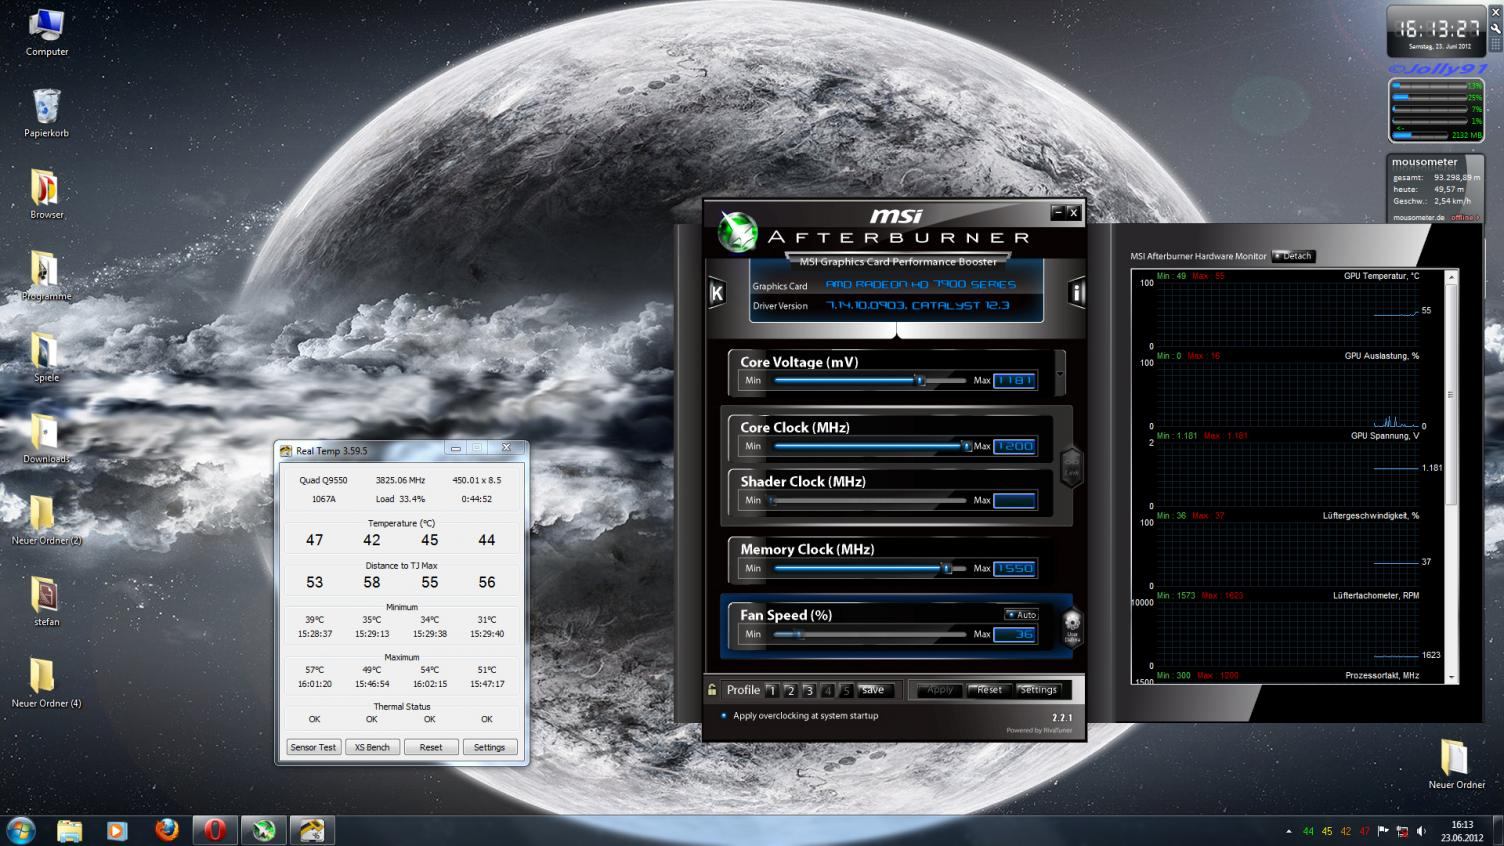Open the fan User Define gear icon

point(1072,626)
